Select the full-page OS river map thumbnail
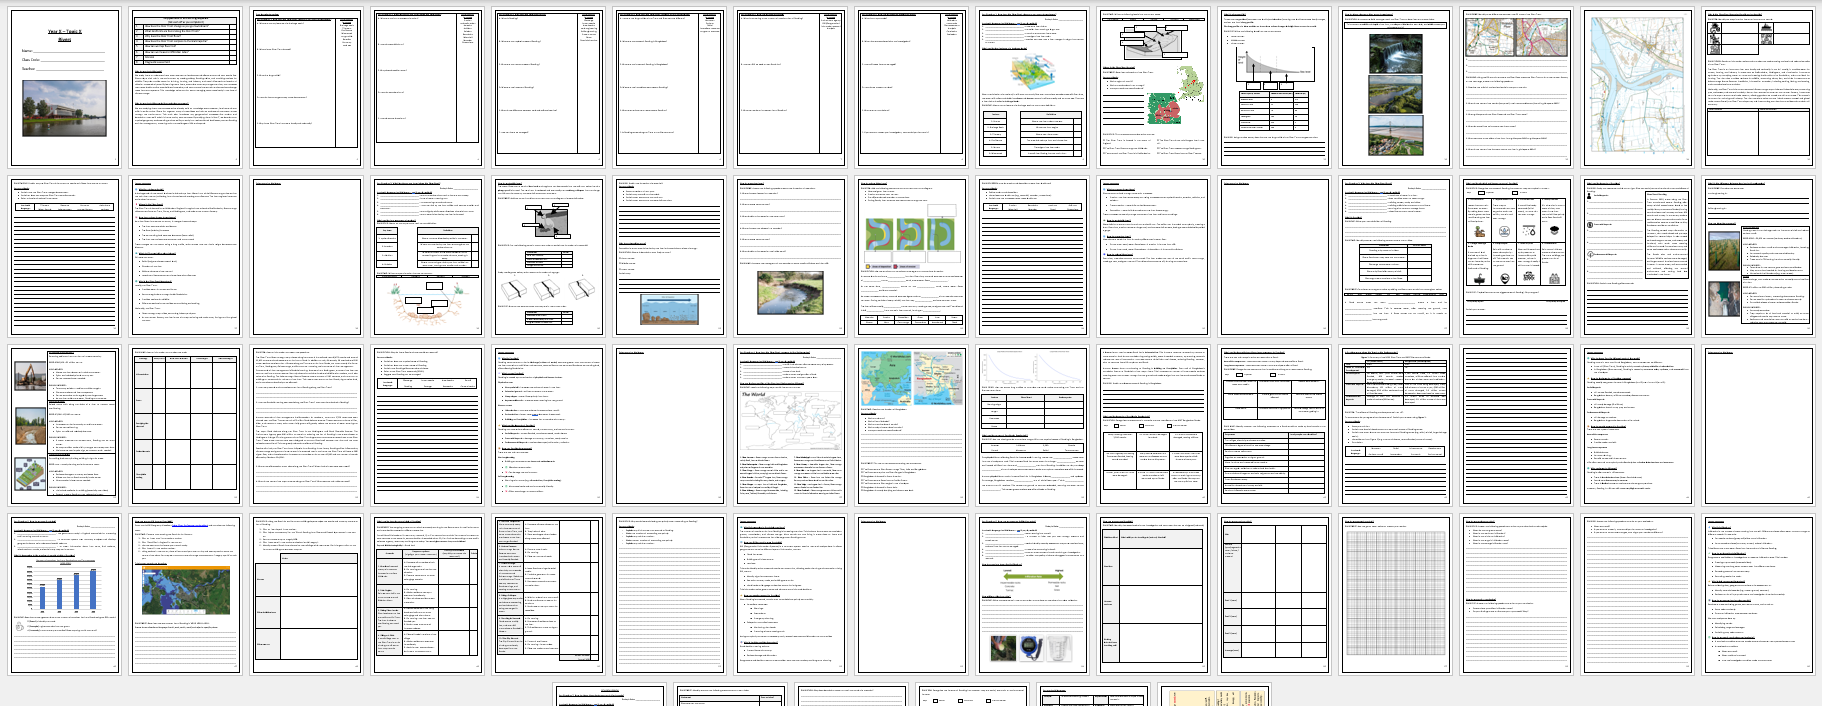1822x706 pixels. (x=1638, y=88)
